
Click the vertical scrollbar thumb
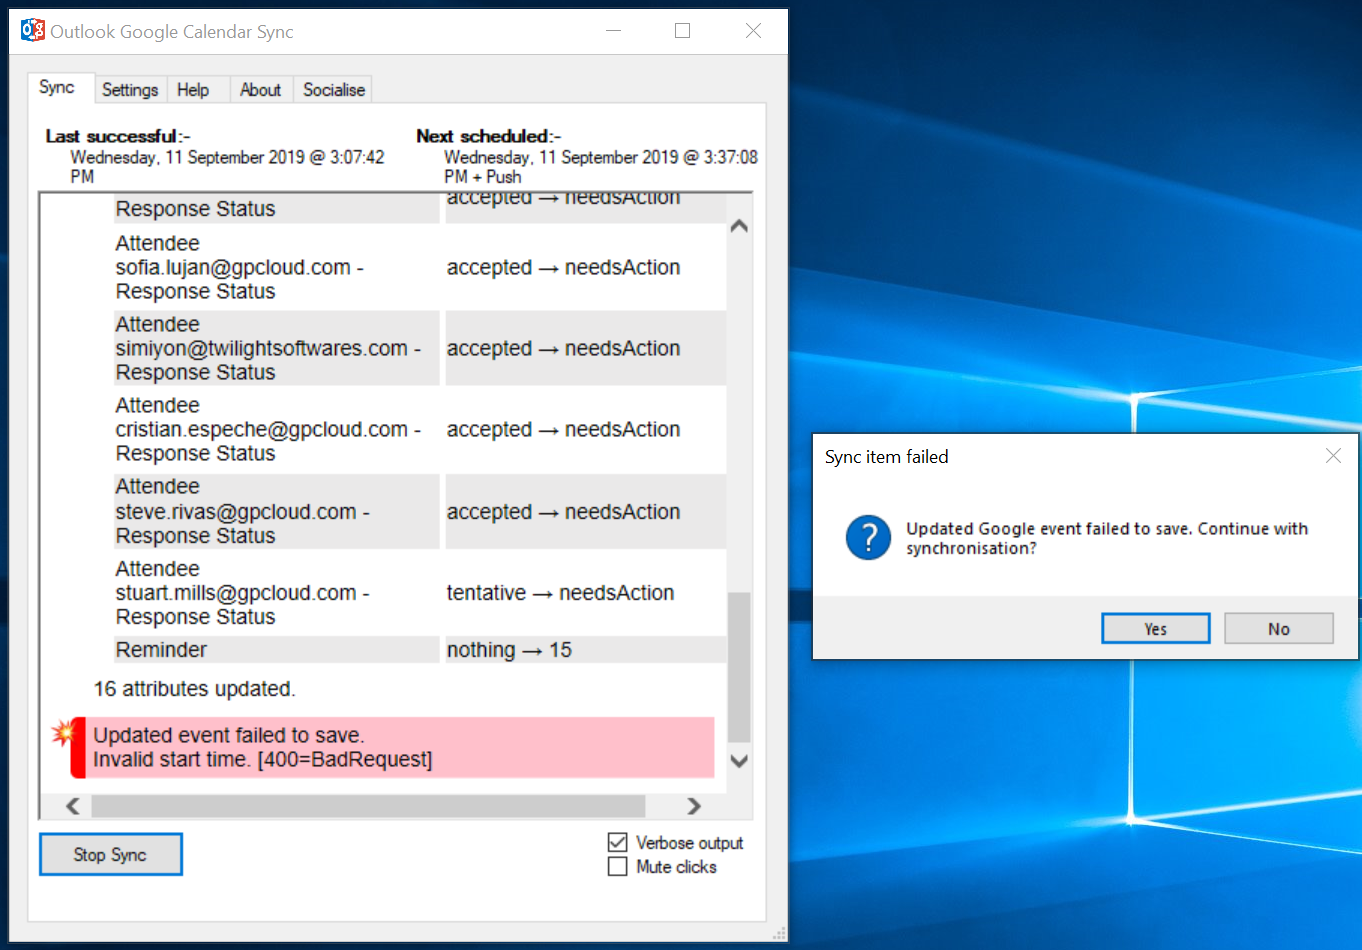(739, 667)
